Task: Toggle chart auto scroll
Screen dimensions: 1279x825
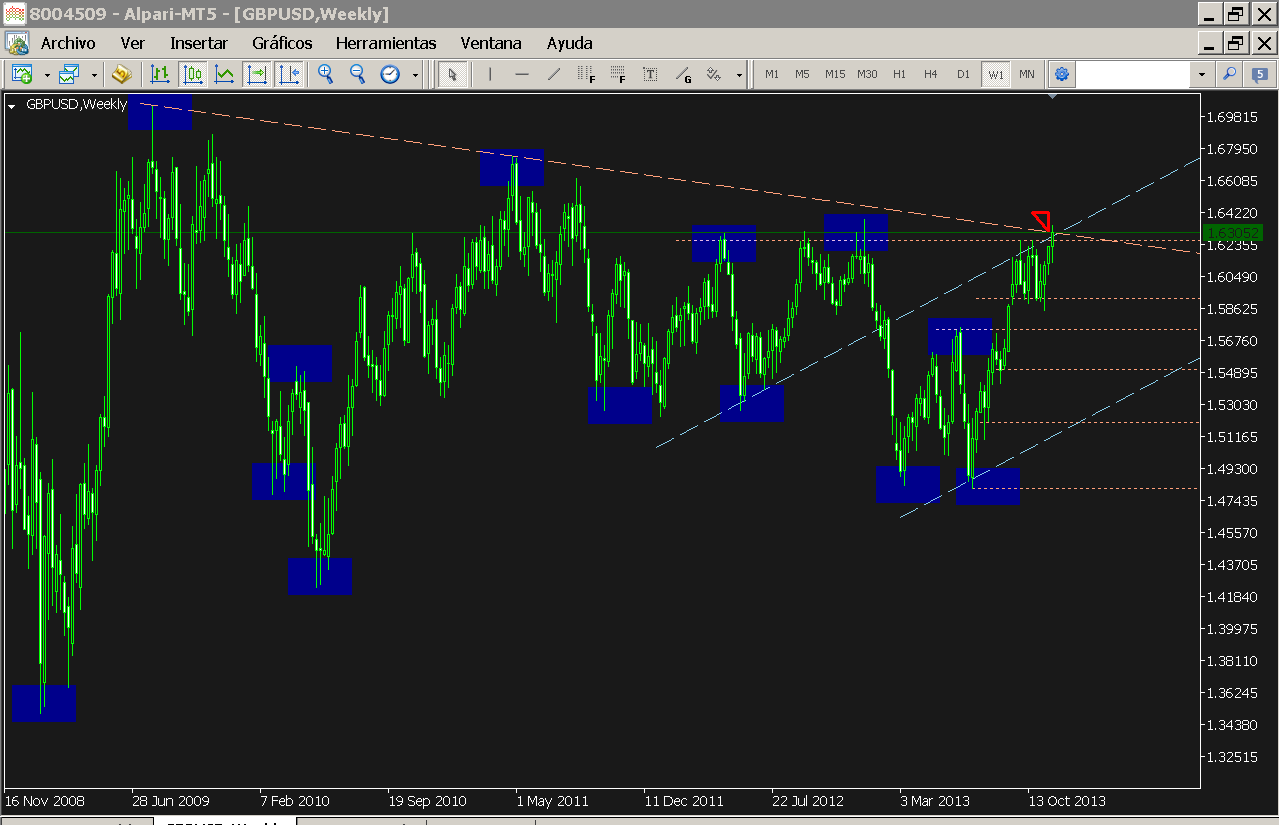Action: tap(257, 74)
